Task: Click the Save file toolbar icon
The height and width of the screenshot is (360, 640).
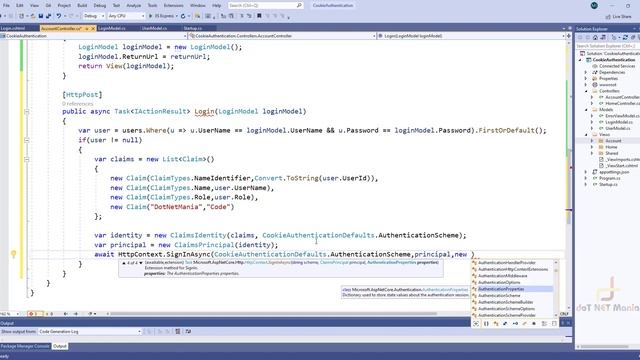Action: (x=41, y=16)
